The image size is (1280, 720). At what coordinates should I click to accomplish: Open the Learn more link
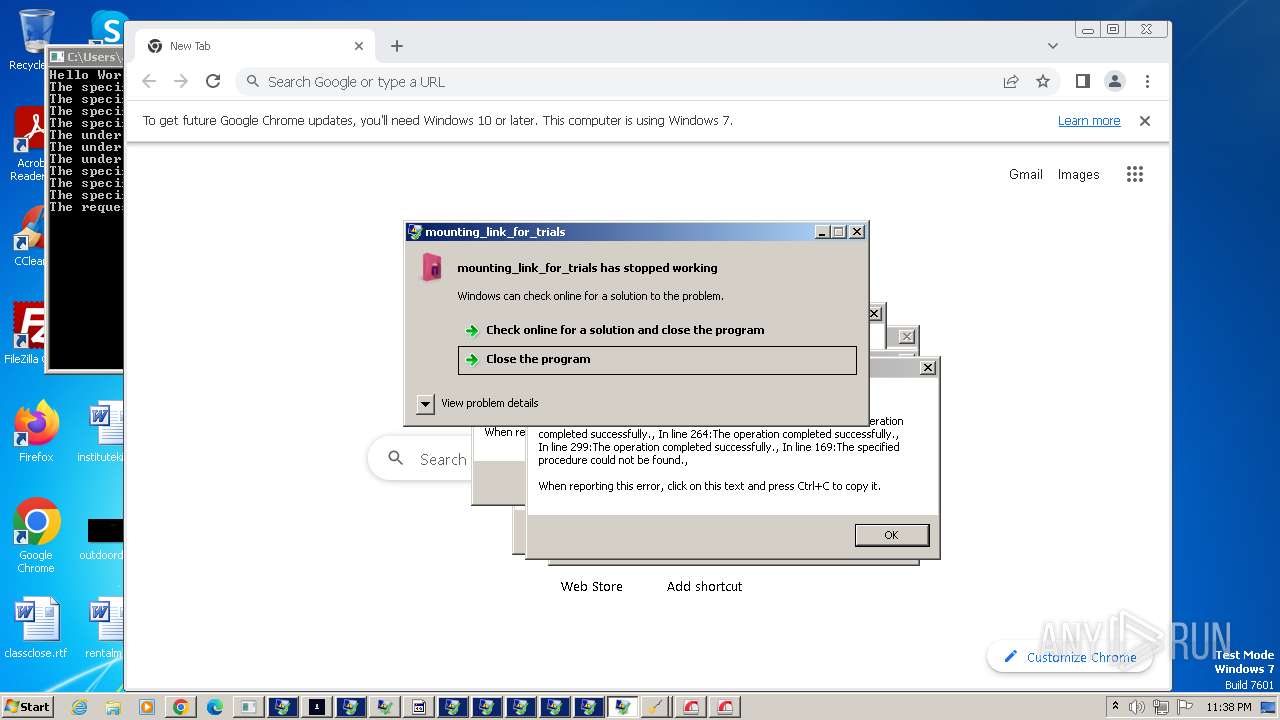tap(1089, 121)
